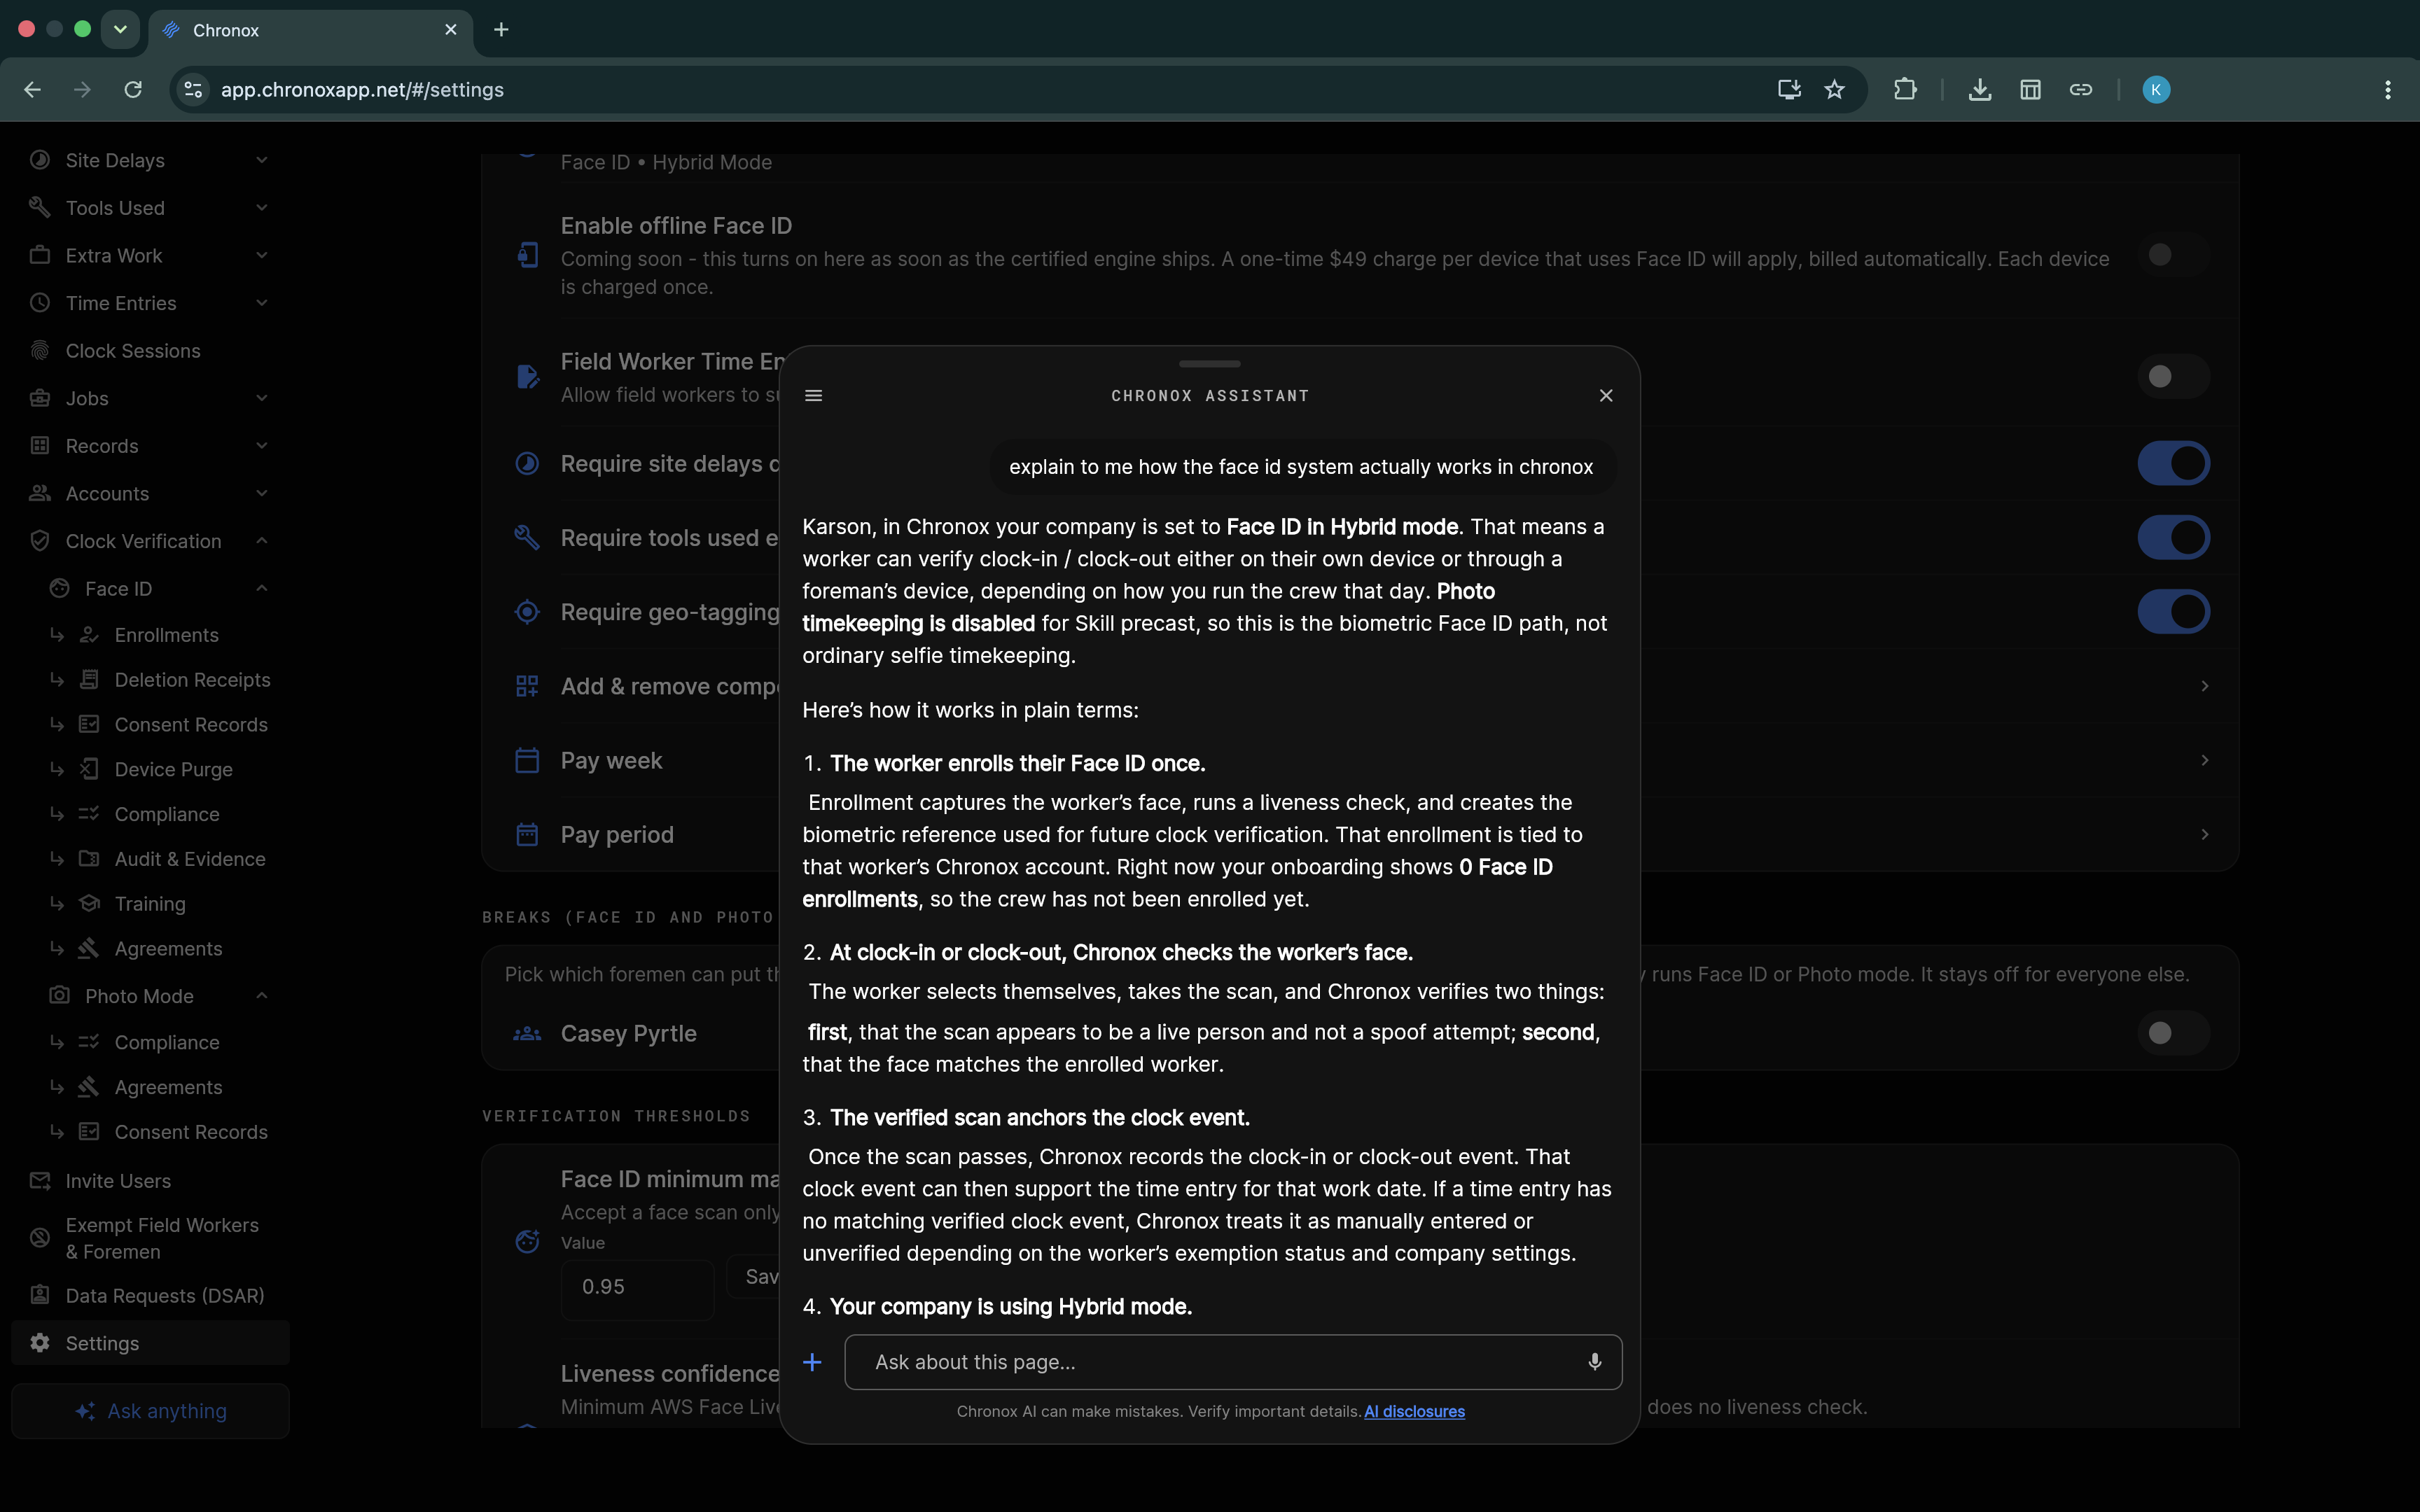Click the Clock Sessions fingerprint icon

[40, 351]
